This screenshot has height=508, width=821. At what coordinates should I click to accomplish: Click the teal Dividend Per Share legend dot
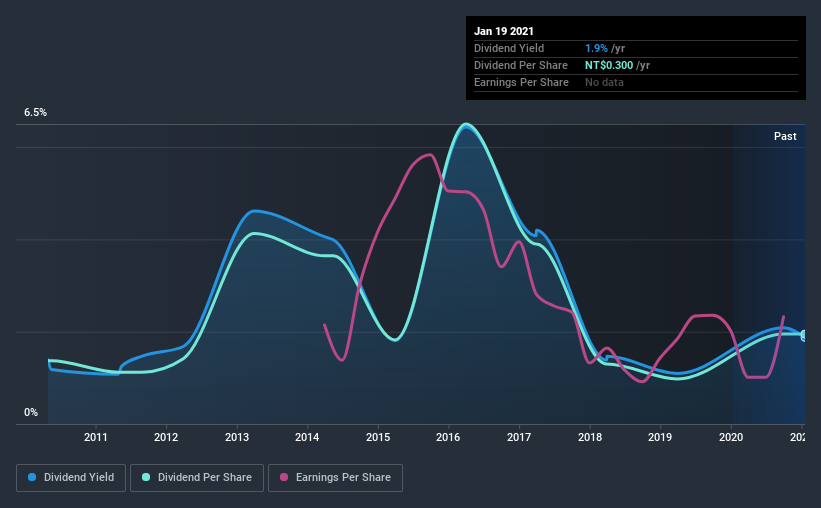[x=146, y=477]
